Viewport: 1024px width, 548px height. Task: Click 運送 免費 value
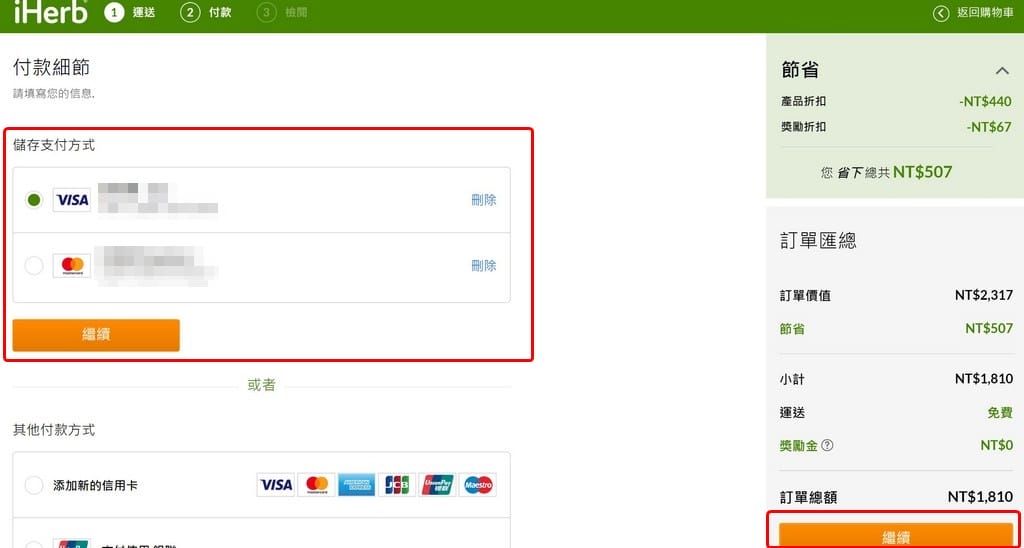click(x=1000, y=413)
